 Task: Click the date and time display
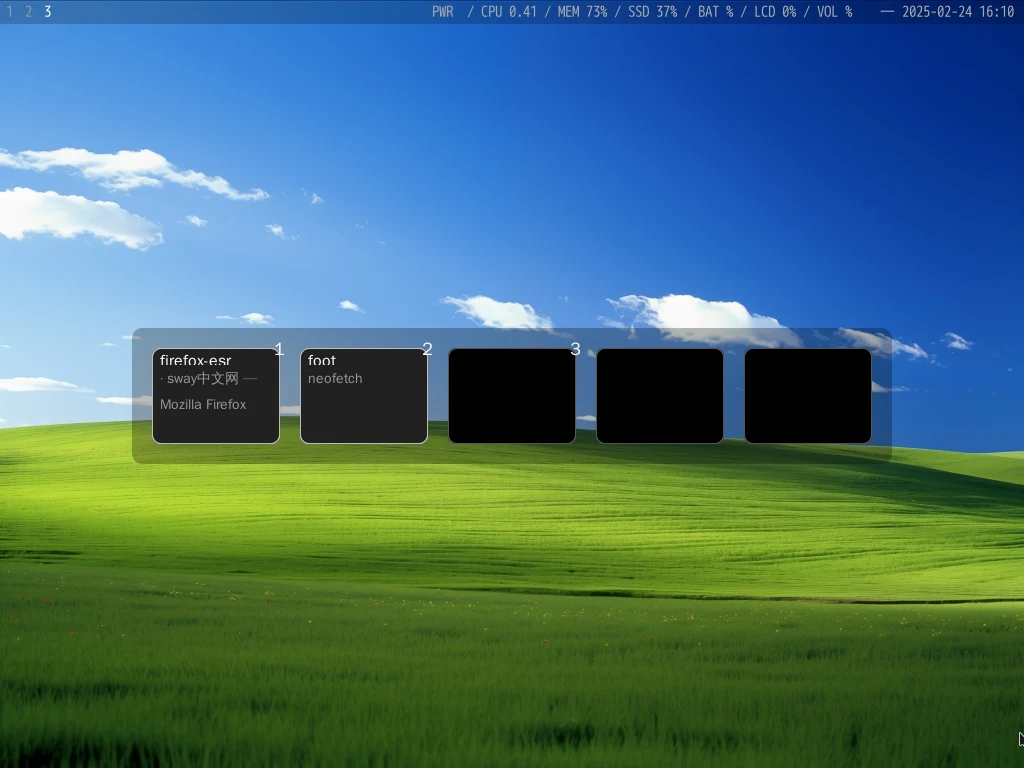957,12
